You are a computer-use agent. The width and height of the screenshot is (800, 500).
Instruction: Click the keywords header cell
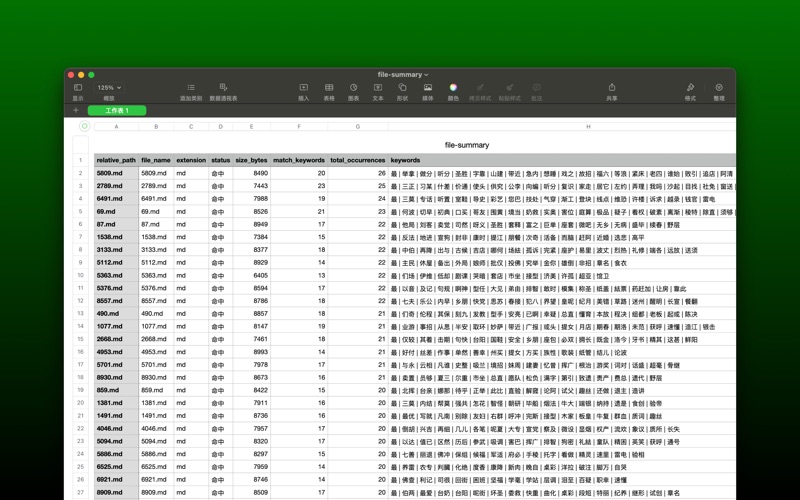click(562, 160)
